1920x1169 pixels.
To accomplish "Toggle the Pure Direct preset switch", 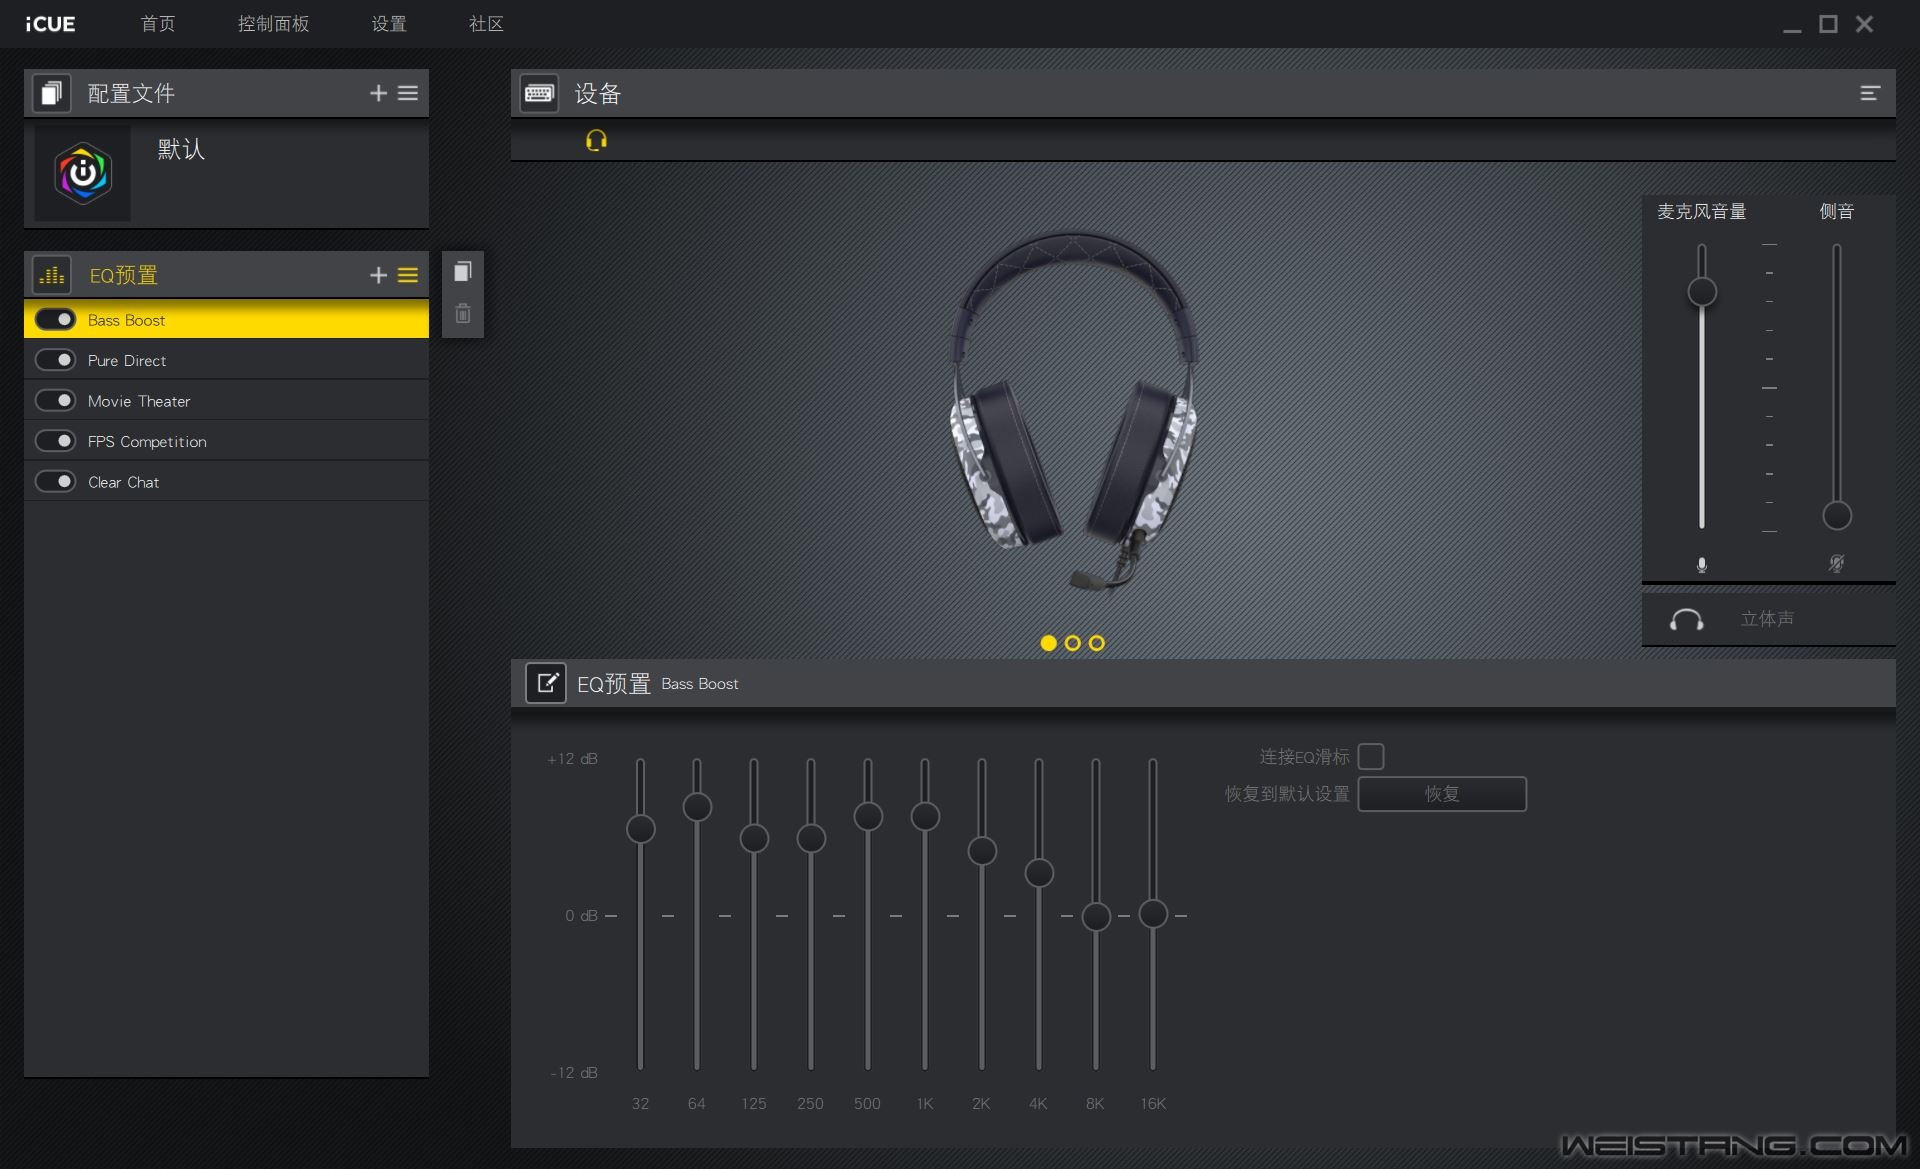I will 56,360.
